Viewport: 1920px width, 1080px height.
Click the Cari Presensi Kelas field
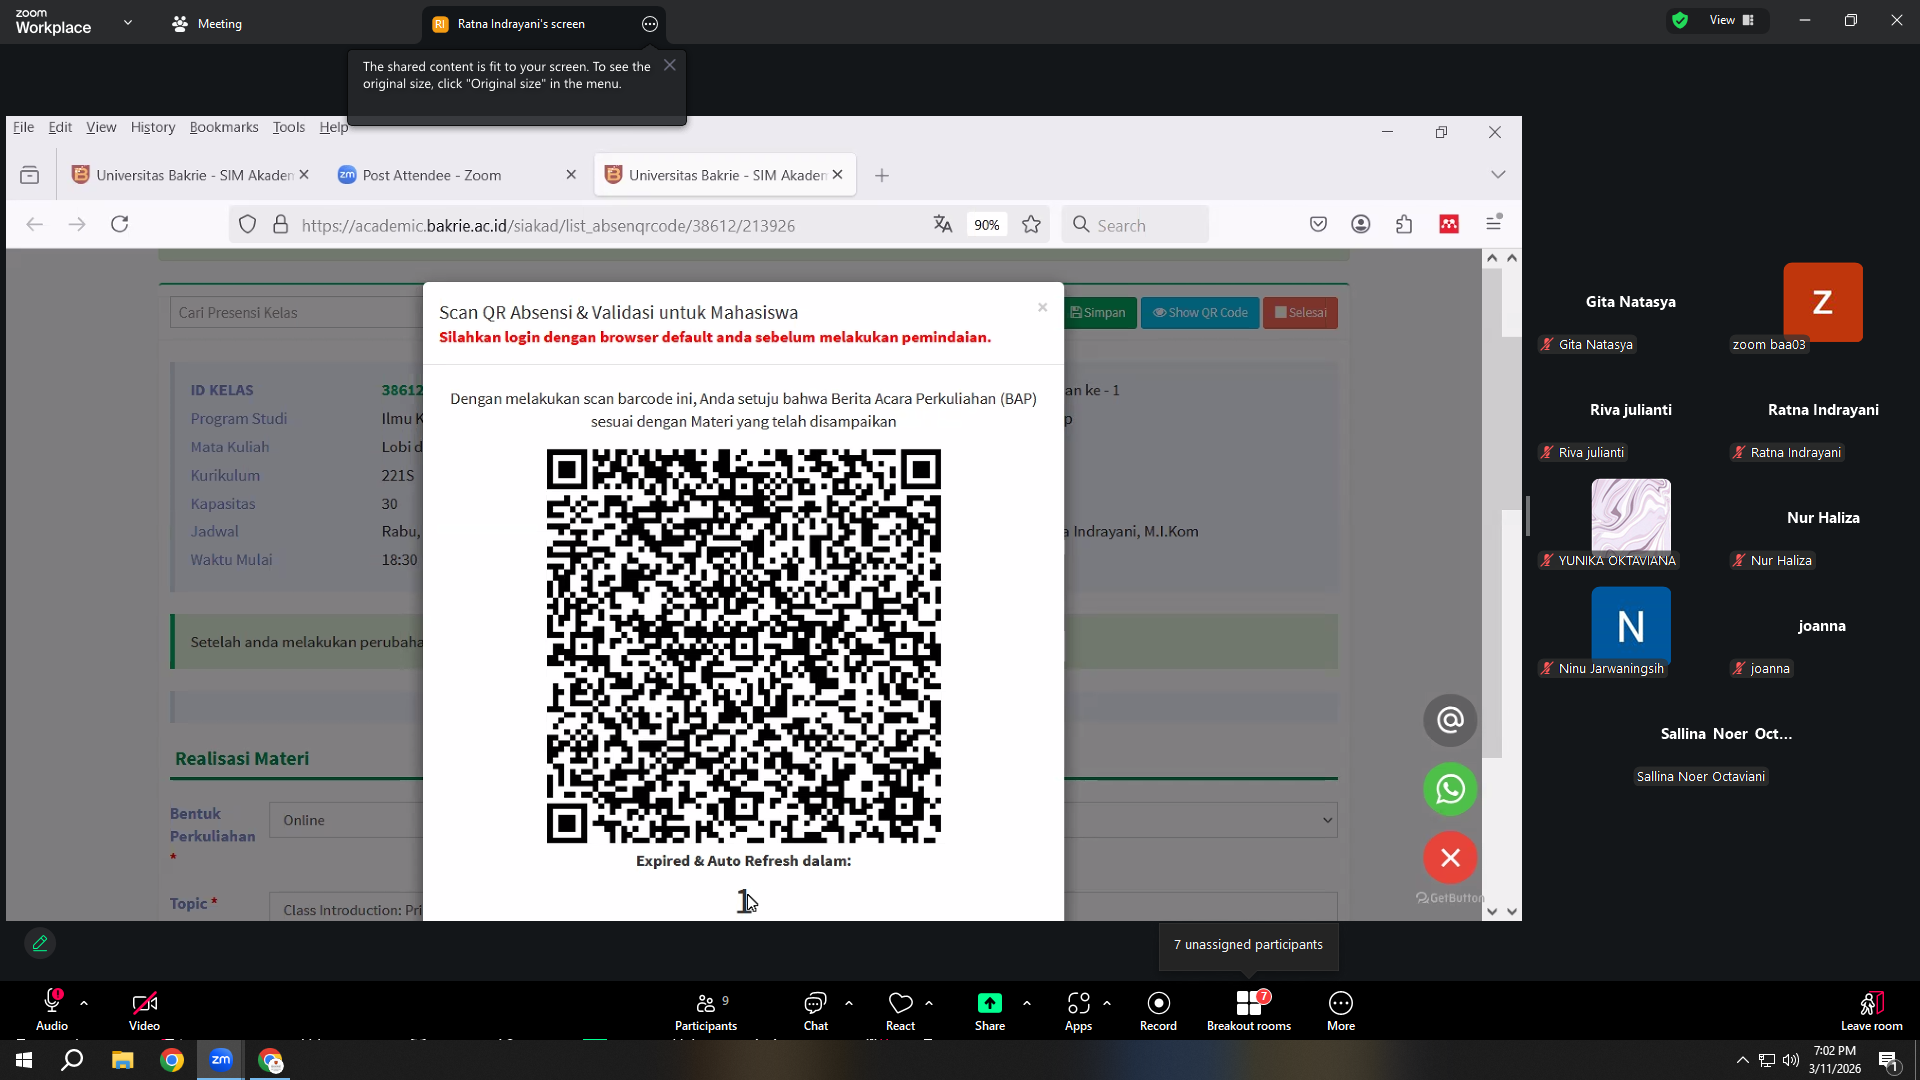(x=296, y=313)
